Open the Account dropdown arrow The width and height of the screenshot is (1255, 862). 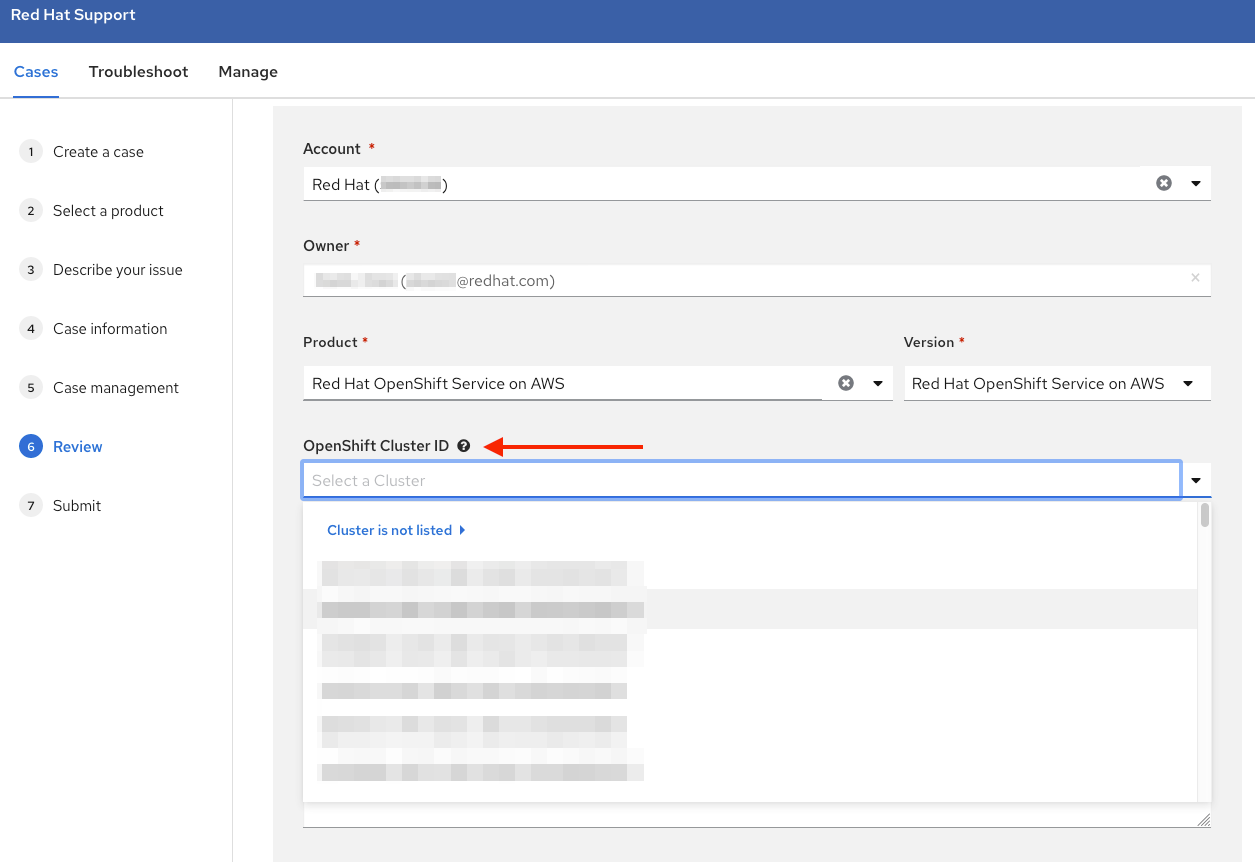pos(1196,184)
